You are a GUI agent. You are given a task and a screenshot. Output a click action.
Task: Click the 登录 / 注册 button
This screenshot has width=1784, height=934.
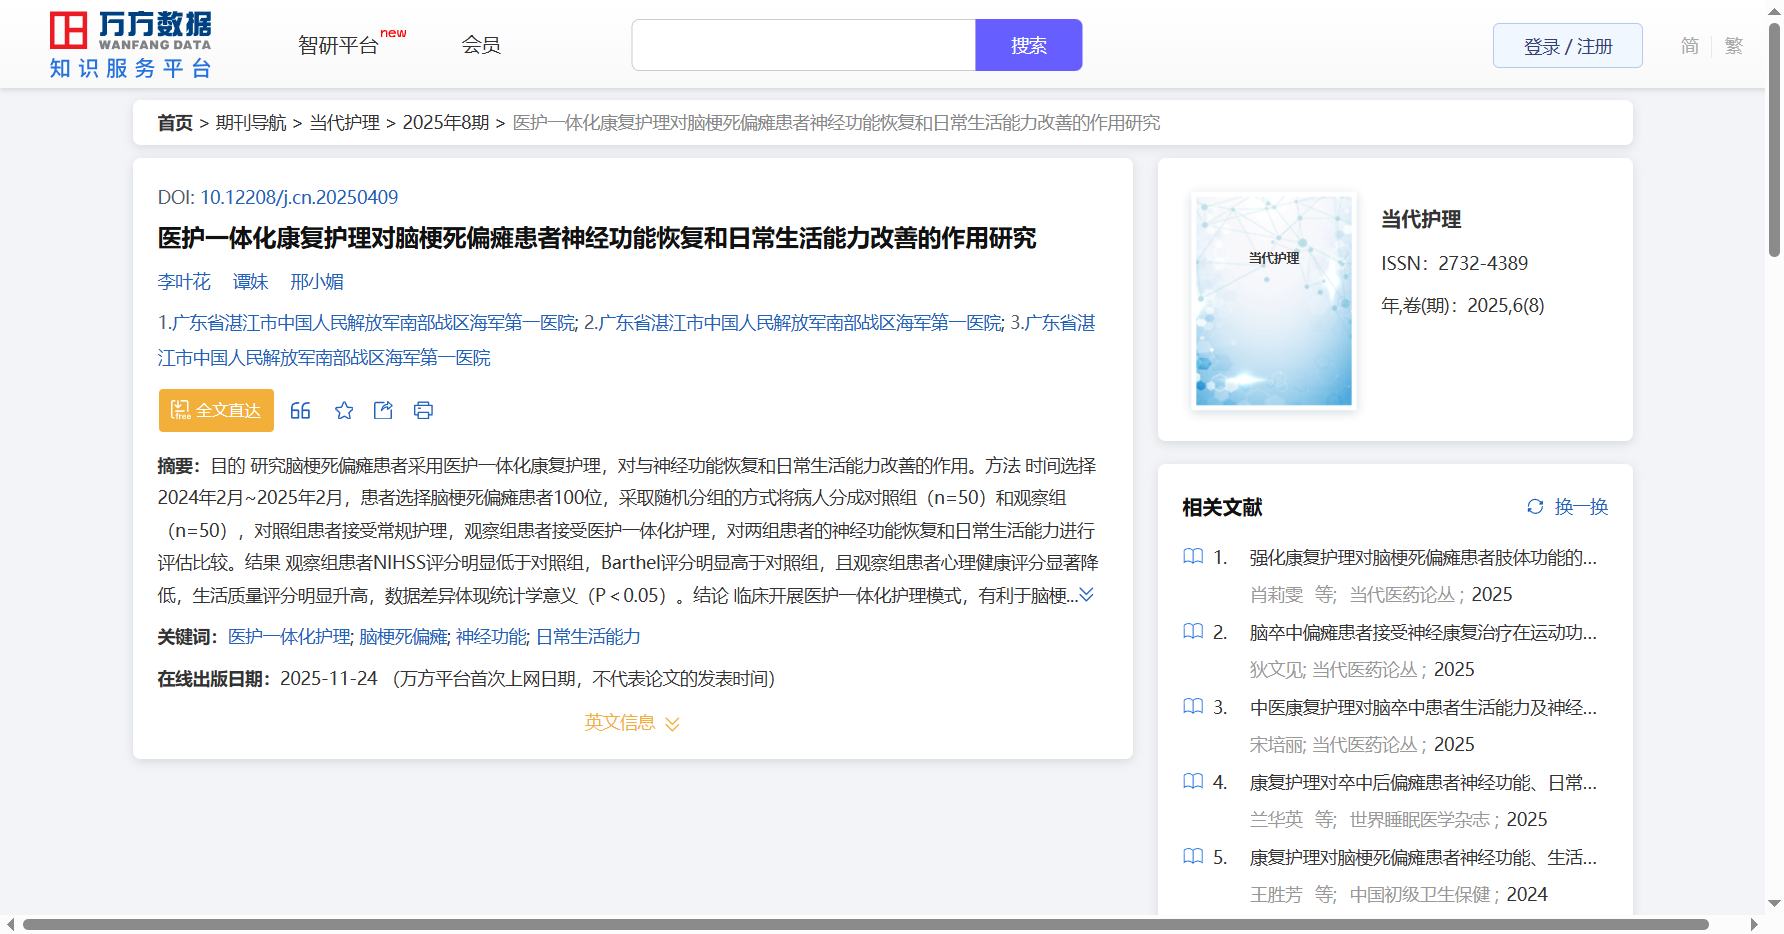pos(1567,46)
